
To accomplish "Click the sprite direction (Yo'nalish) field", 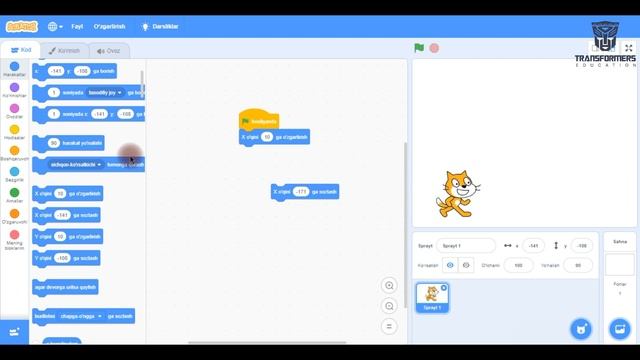I will coord(578,265).
